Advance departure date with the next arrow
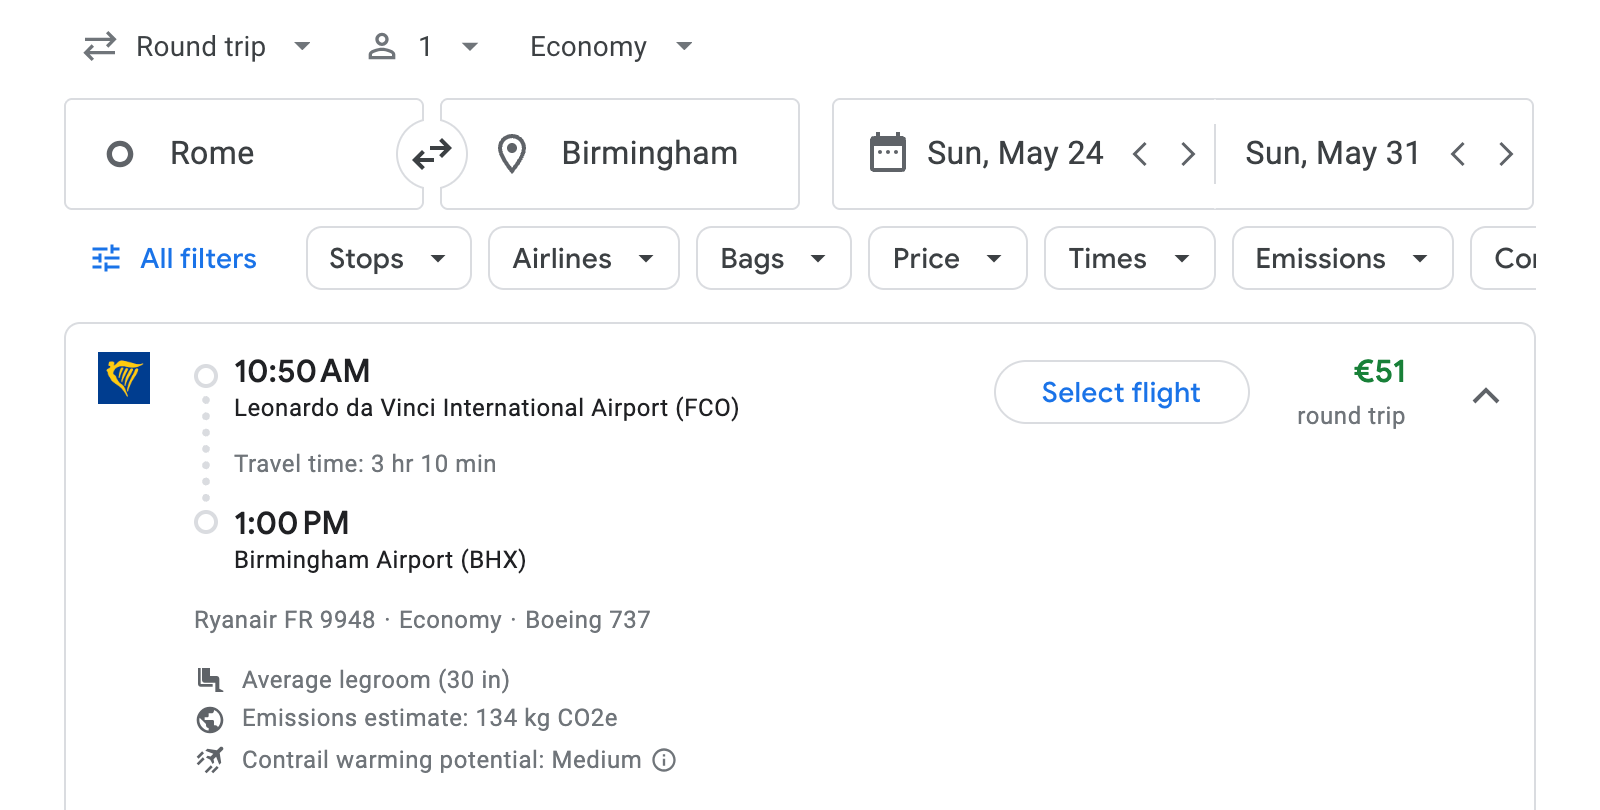Image resolution: width=1600 pixels, height=810 pixels. [1188, 153]
